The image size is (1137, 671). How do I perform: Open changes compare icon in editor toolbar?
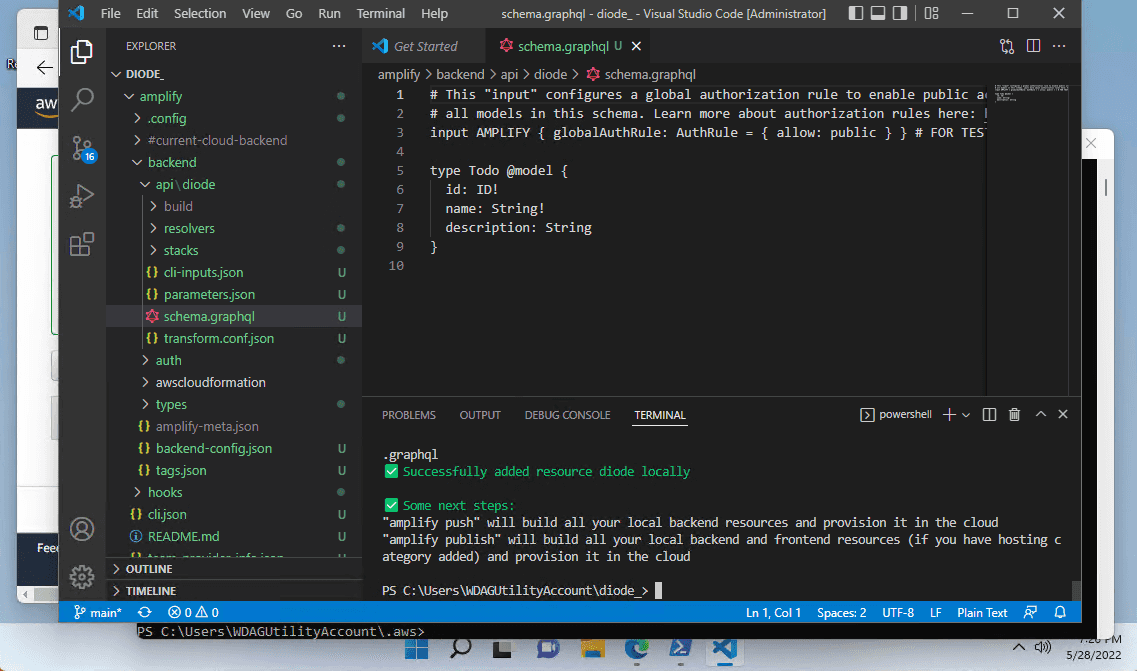(x=1006, y=46)
